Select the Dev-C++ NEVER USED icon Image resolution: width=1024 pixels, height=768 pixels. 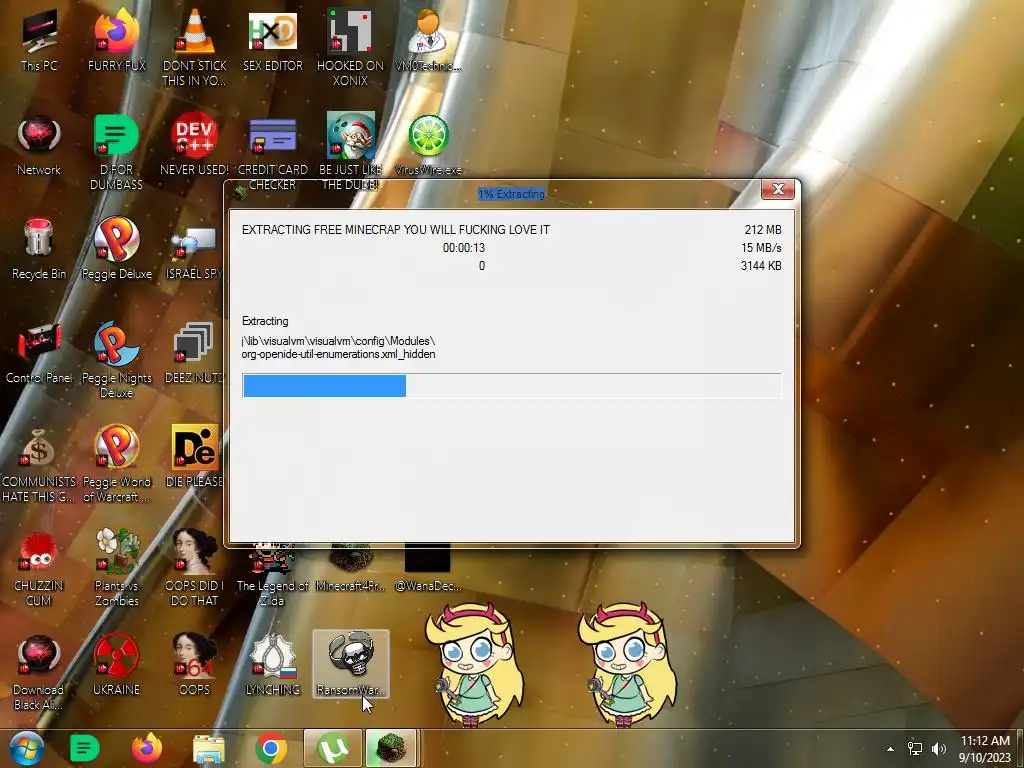[x=195, y=145]
